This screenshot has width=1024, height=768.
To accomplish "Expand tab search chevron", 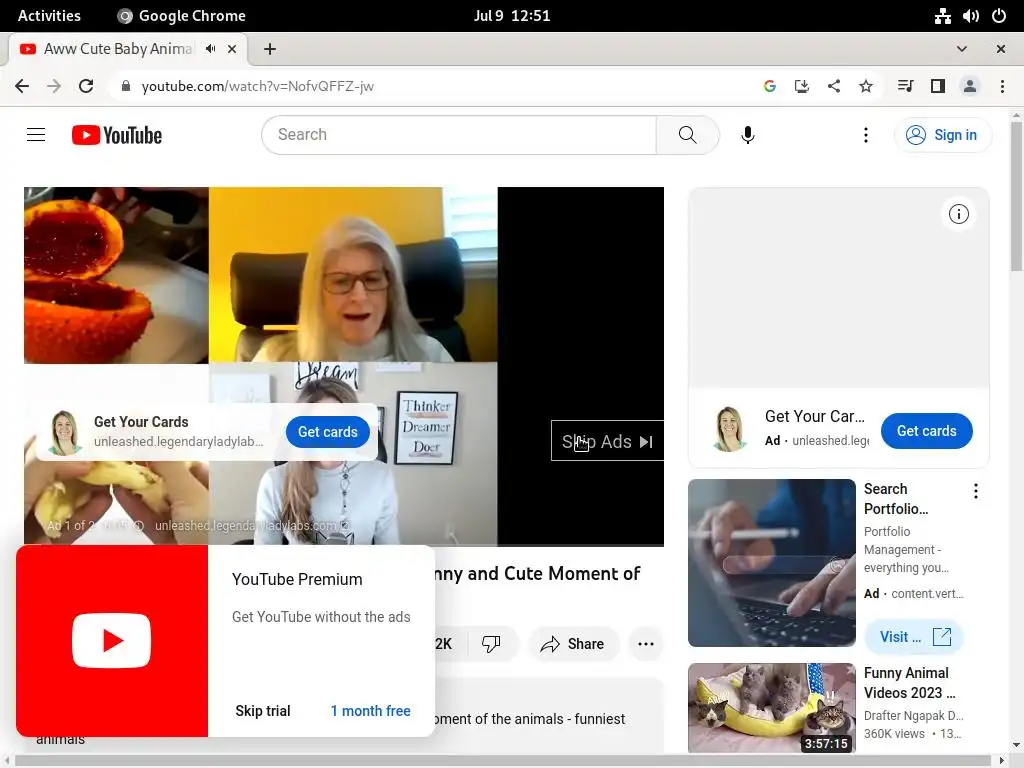I will [x=961, y=49].
